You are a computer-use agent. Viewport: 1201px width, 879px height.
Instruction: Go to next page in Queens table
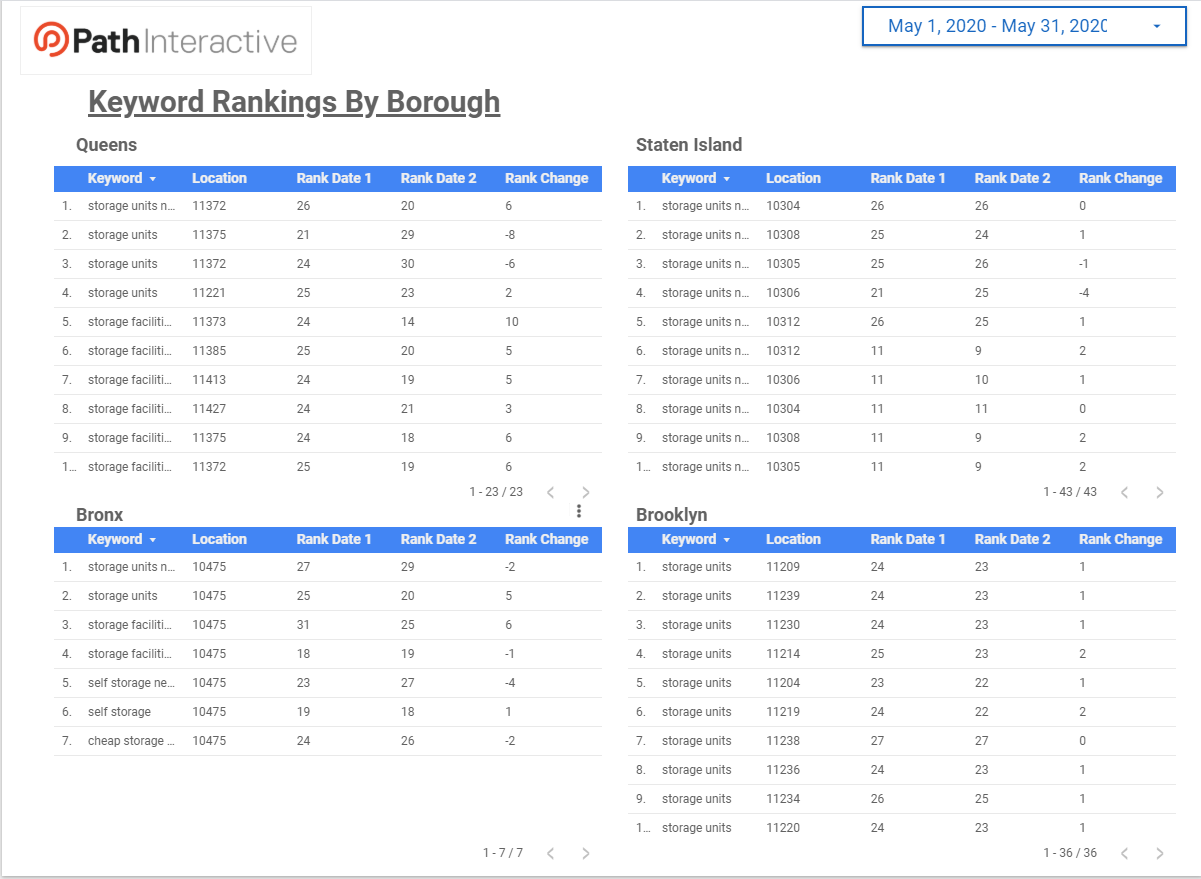coord(586,492)
